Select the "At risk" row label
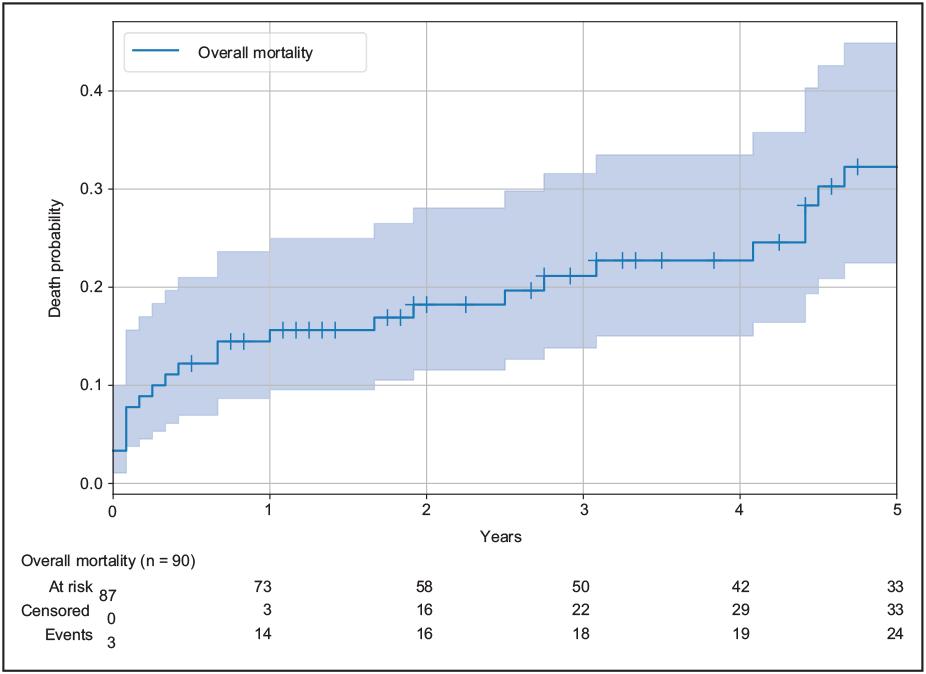Image resolution: width=926 pixels, height=674 pixels. pyautogui.click(x=69, y=586)
